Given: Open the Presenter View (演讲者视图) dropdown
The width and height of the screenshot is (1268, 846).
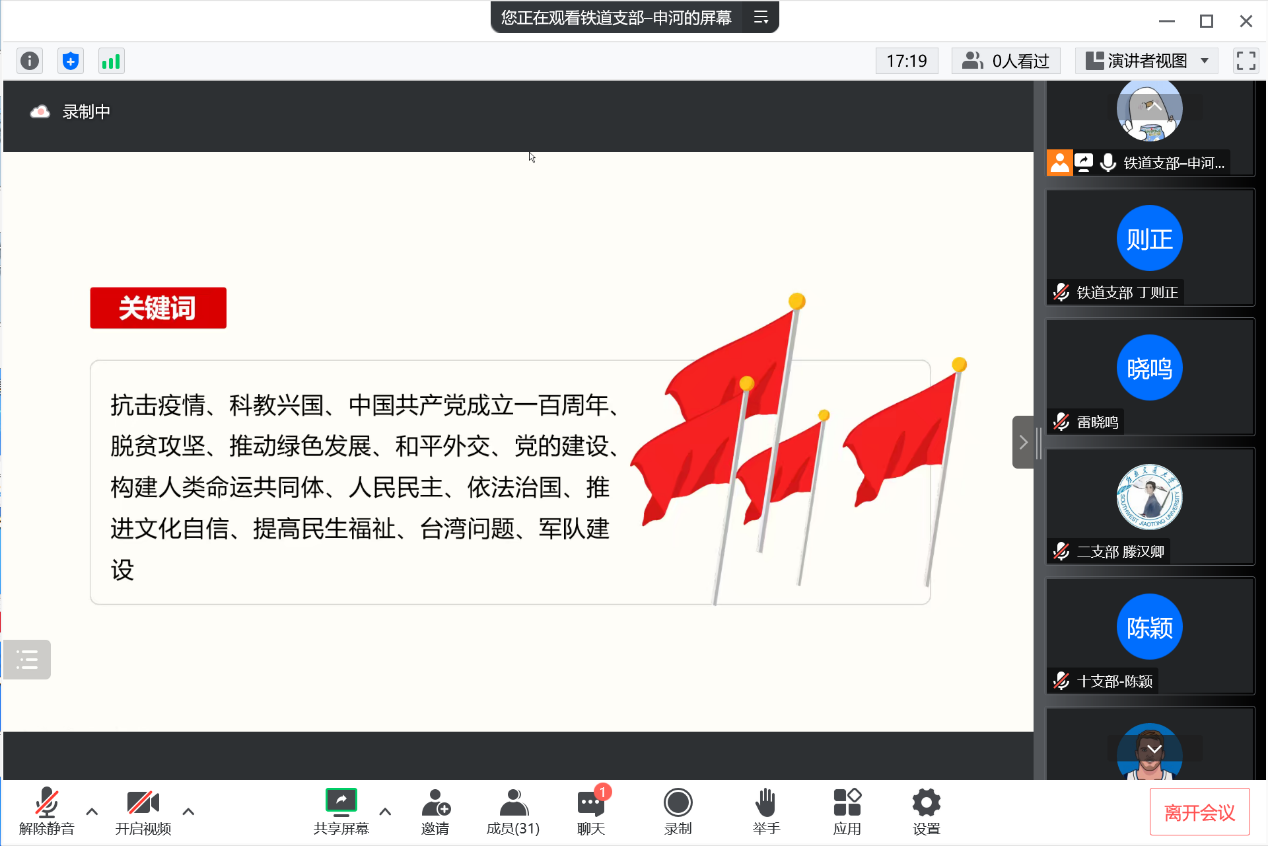Looking at the screenshot, I should [1147, 61].
